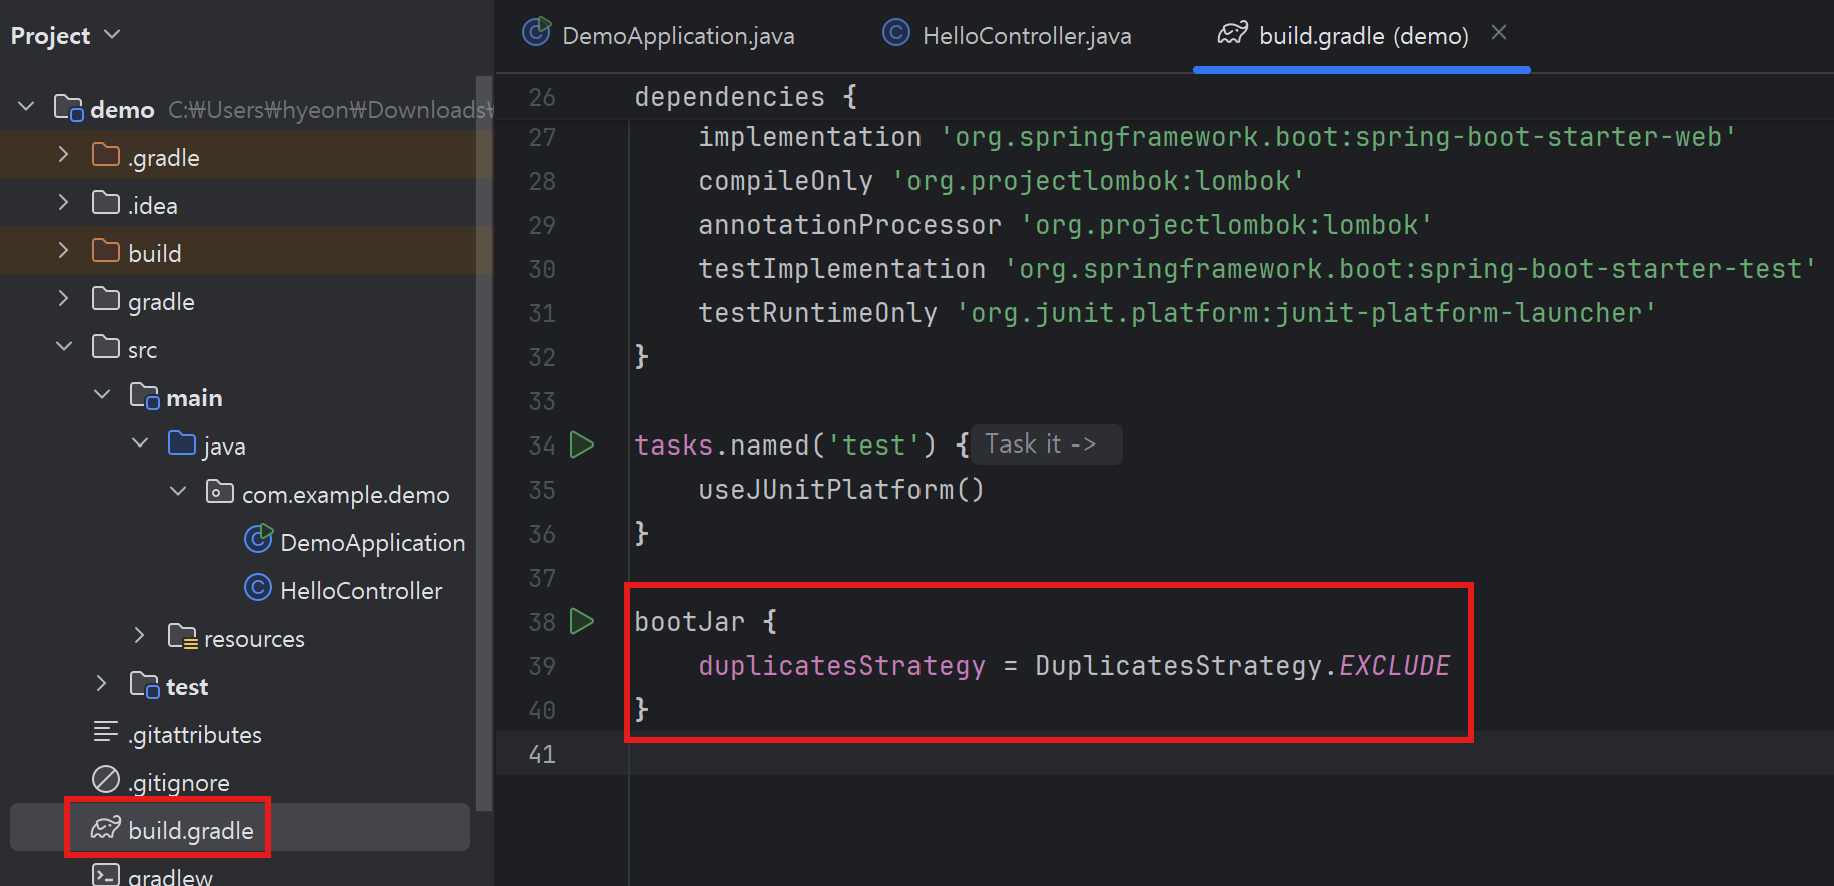
Task: Click the Gradle icon on build.gradle tab
Action: [1232, 34]
